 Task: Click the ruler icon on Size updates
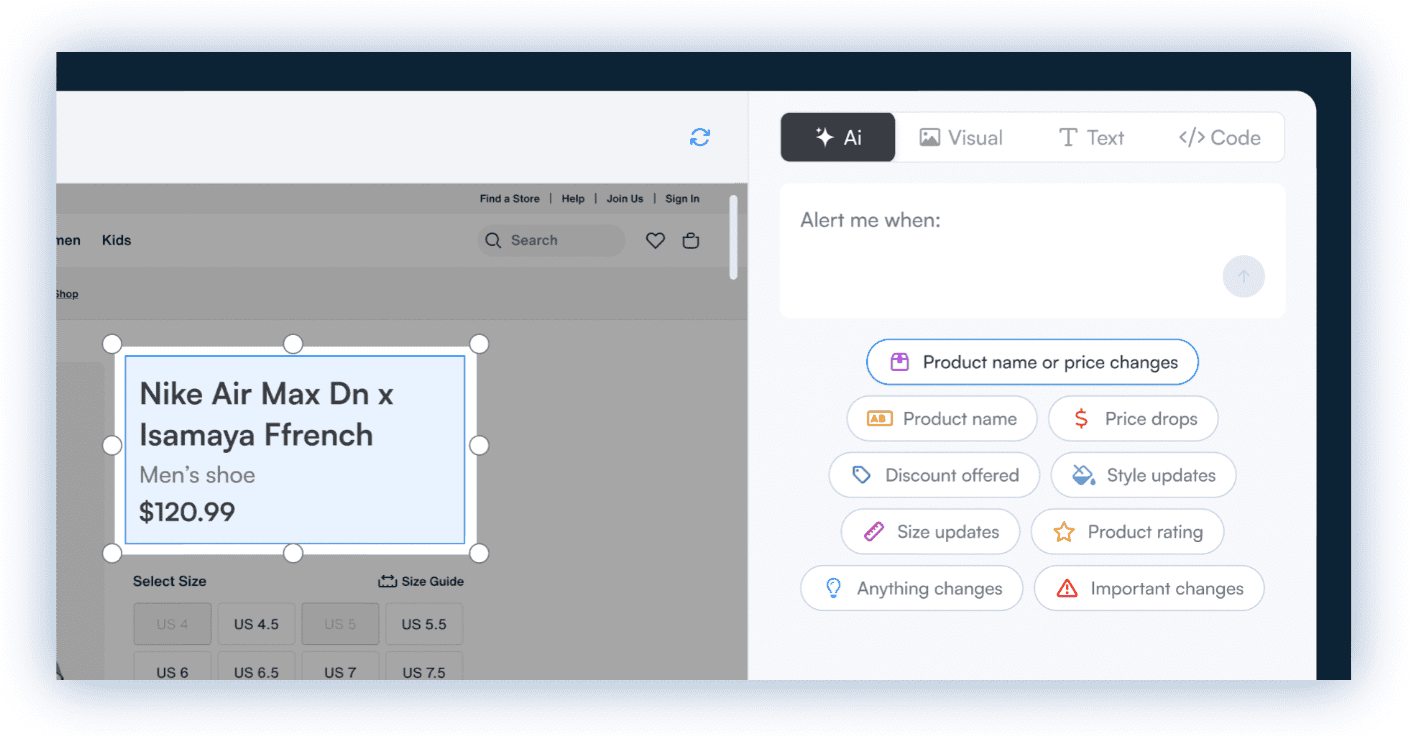click(x=874, y=532)
